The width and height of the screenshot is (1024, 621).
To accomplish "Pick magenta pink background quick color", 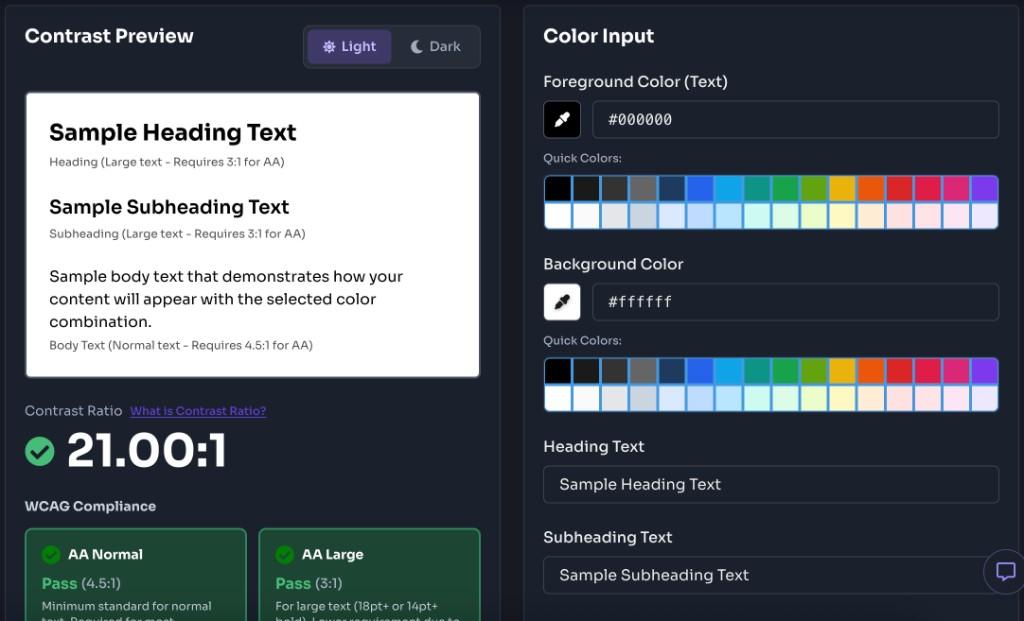I will coord(956,371).
